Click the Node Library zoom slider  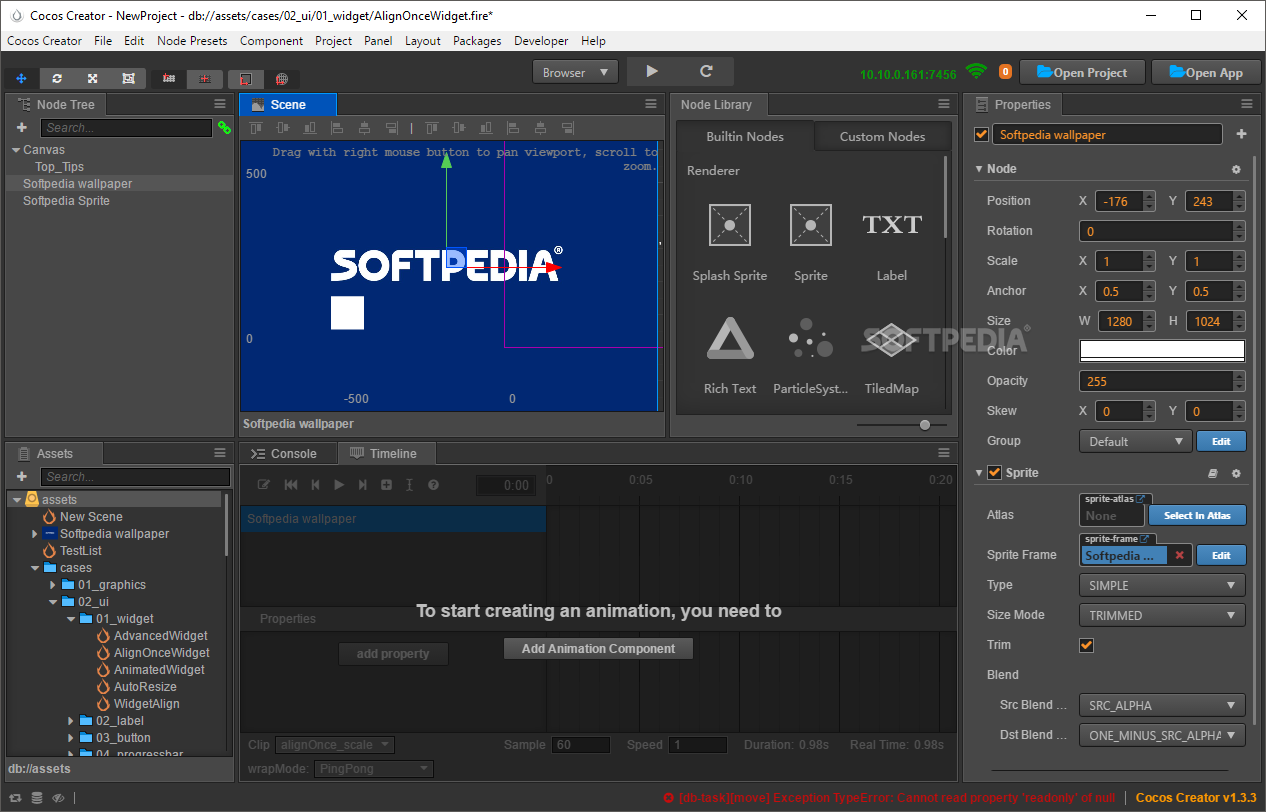click(x=925, y=425)
